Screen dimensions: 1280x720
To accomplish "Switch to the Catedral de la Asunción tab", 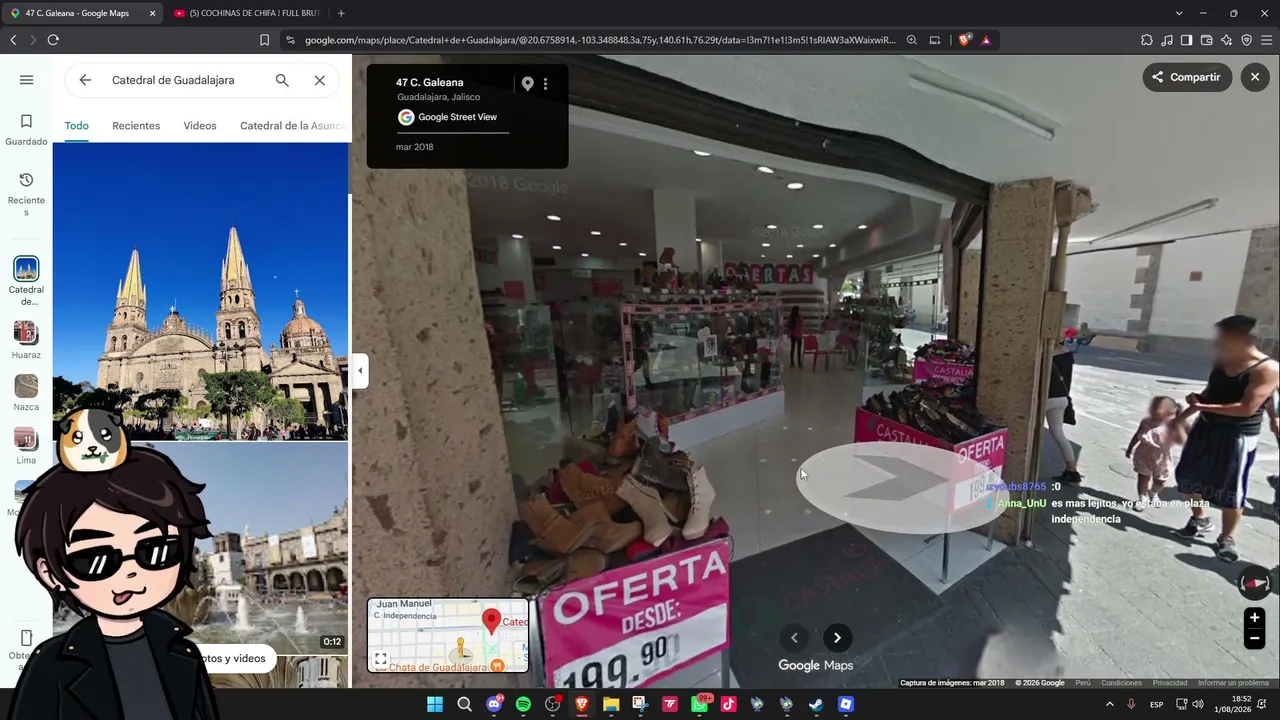I will coord(294,126).
